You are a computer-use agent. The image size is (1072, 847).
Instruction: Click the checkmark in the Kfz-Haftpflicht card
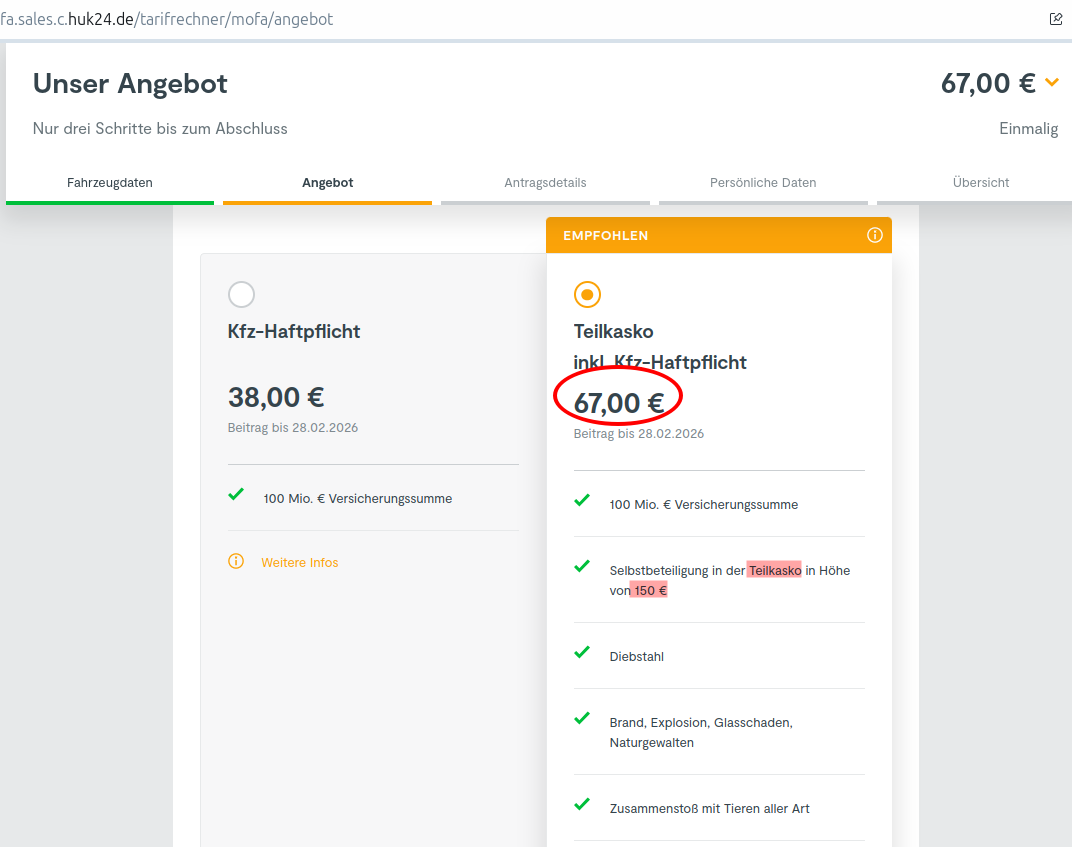(236, 494)
